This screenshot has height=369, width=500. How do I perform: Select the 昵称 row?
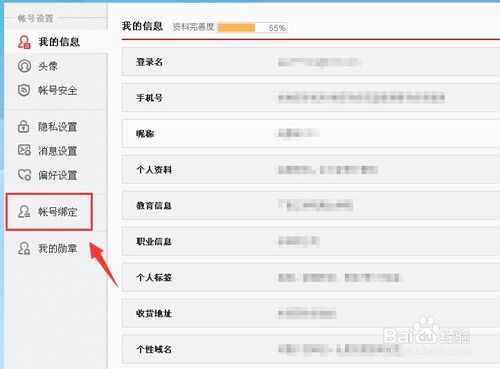tap(311, 134)
